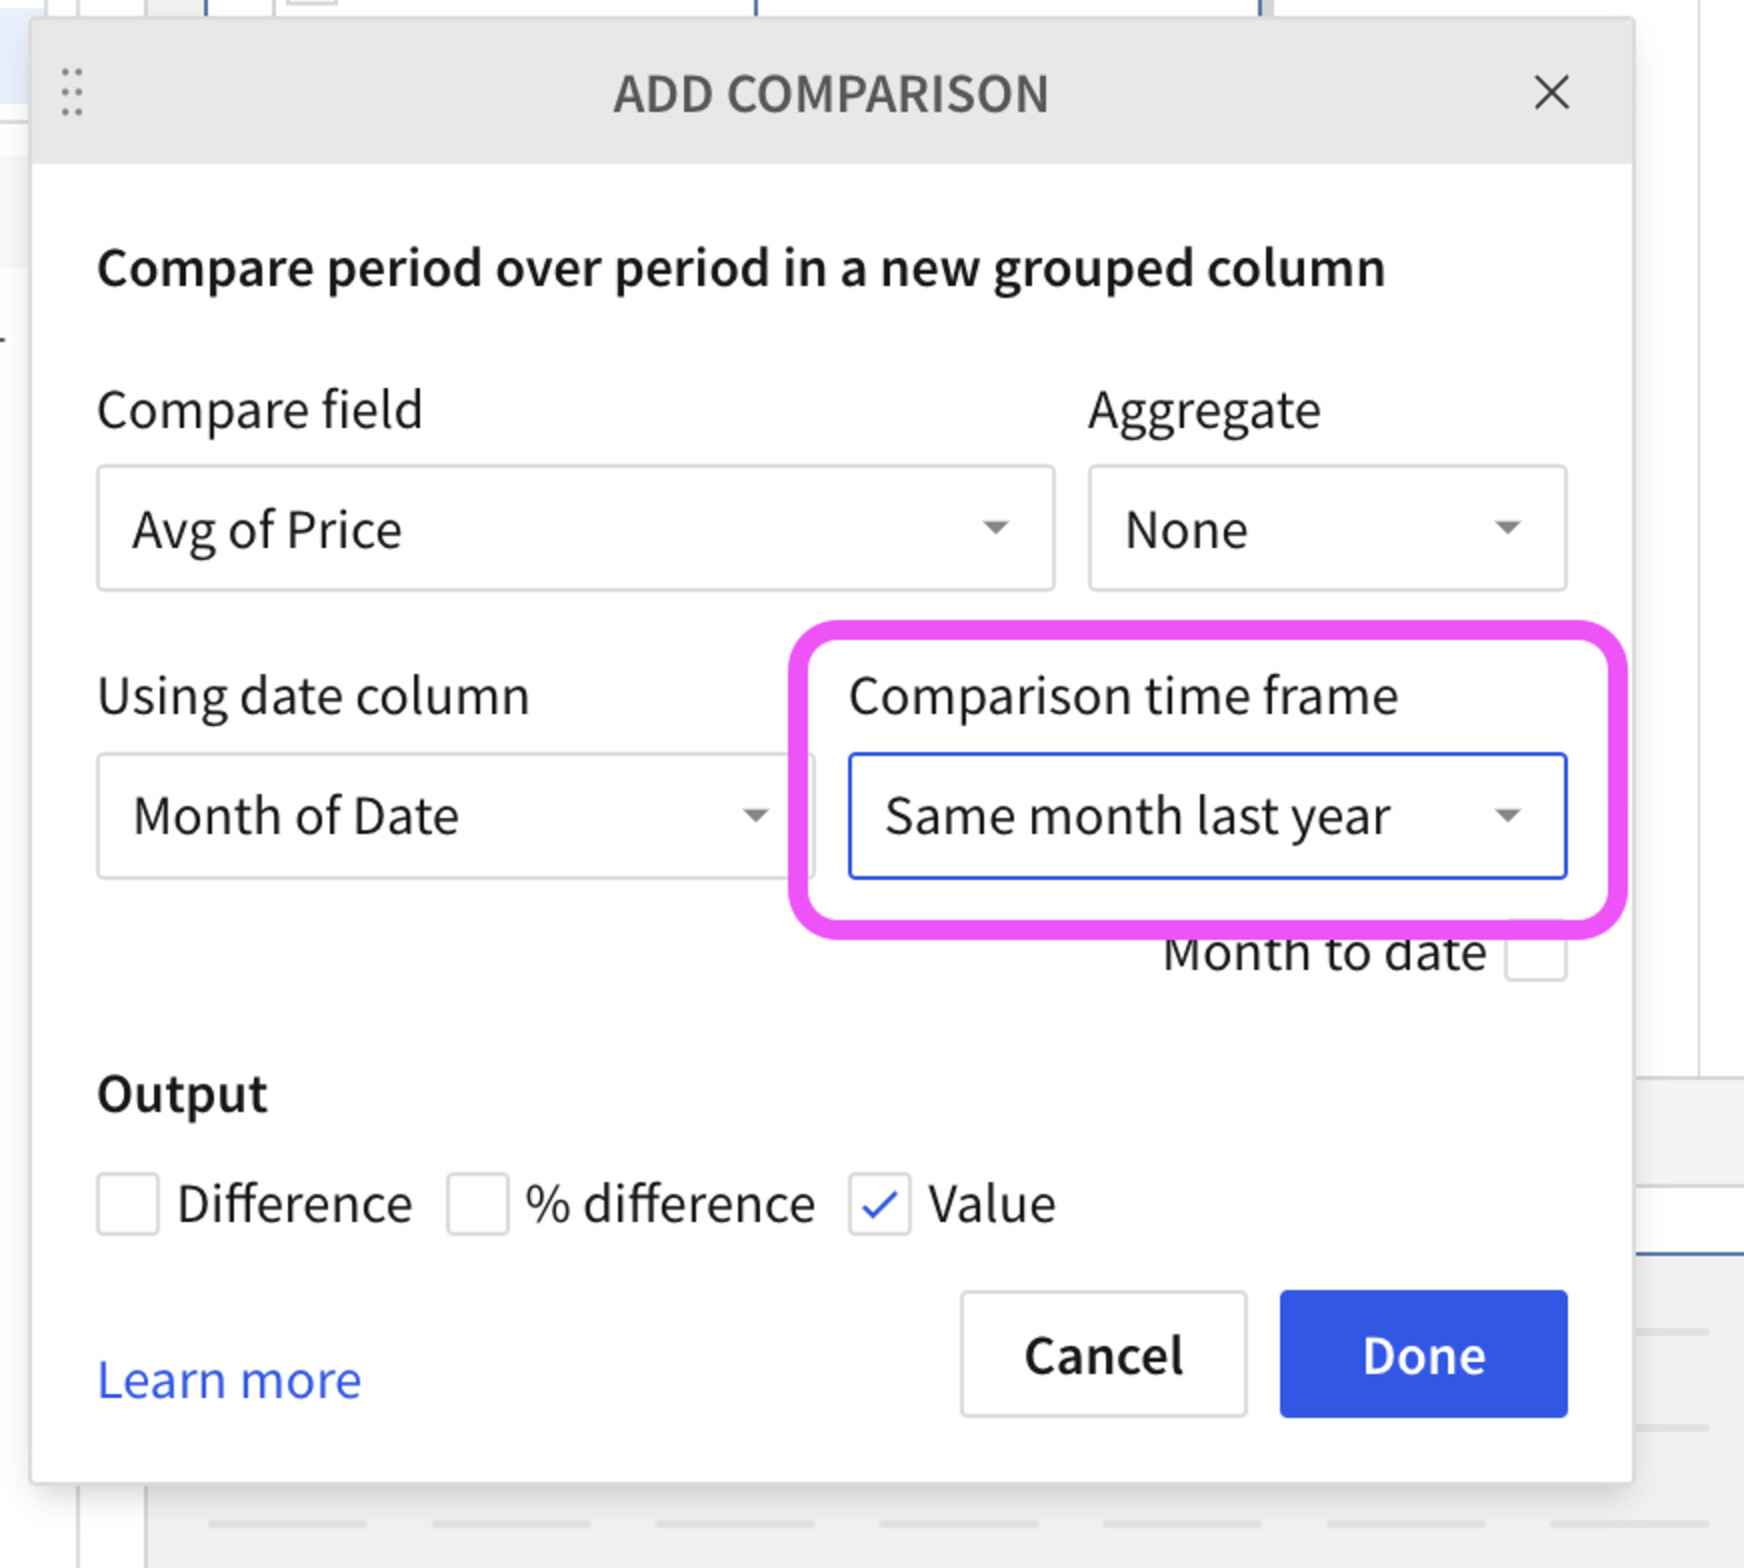Screen dimensions: 1744x1568
Task: Click the Done button
Action: pyautogui.click(x=1422, y=1355)
